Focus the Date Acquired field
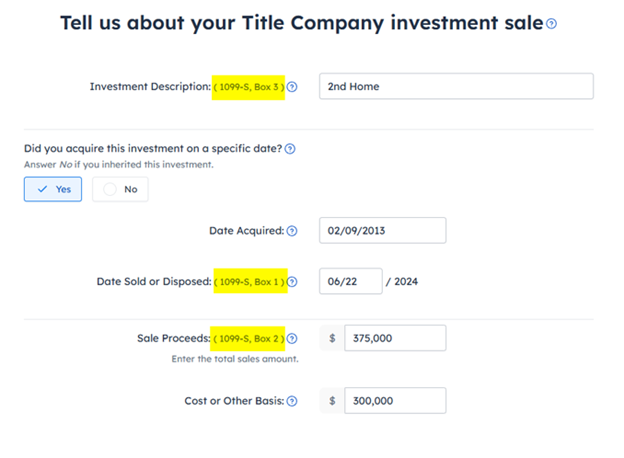 (382, 230)
